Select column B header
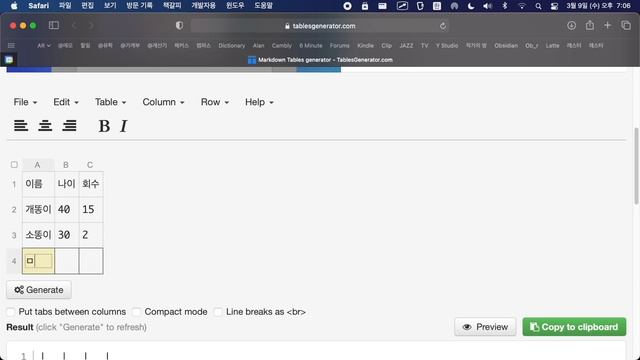The width and height of the screenshot is (640, 360). [66, 164]
